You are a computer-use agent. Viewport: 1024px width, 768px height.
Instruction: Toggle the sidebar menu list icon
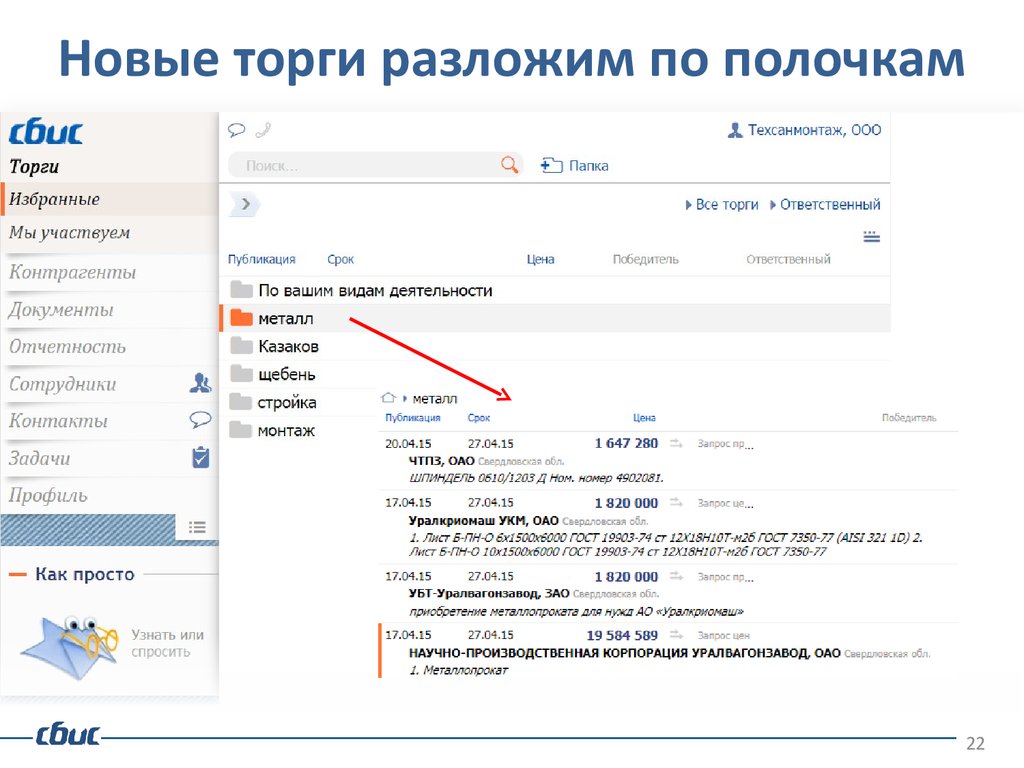point(197,527)
